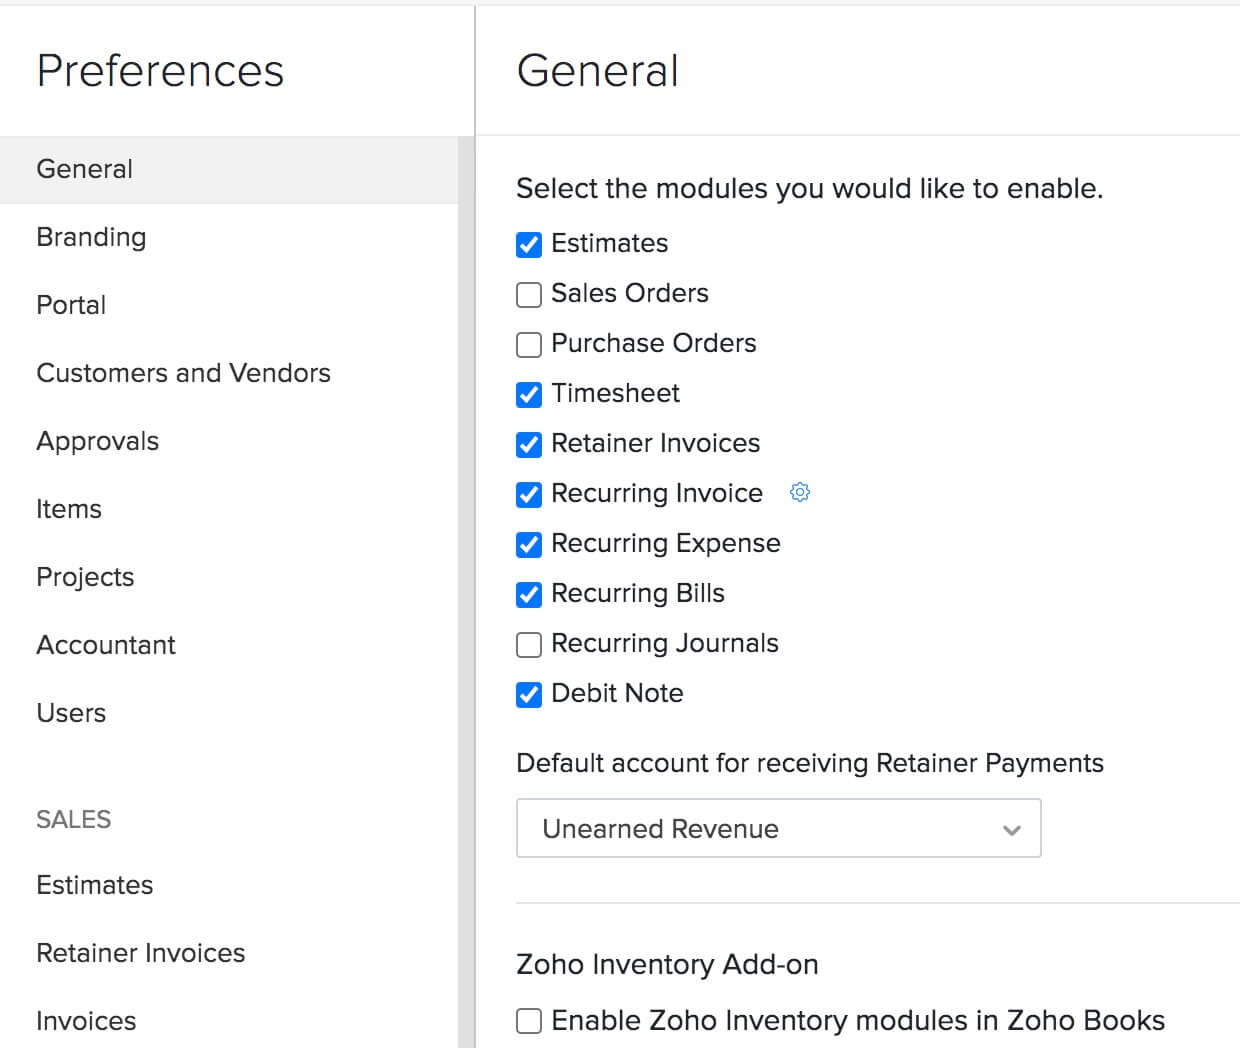Image resolution: width=1240 pixels, height=1048 pixels.
Task: Open Accountant preferences section
Action: click(106, 645)
